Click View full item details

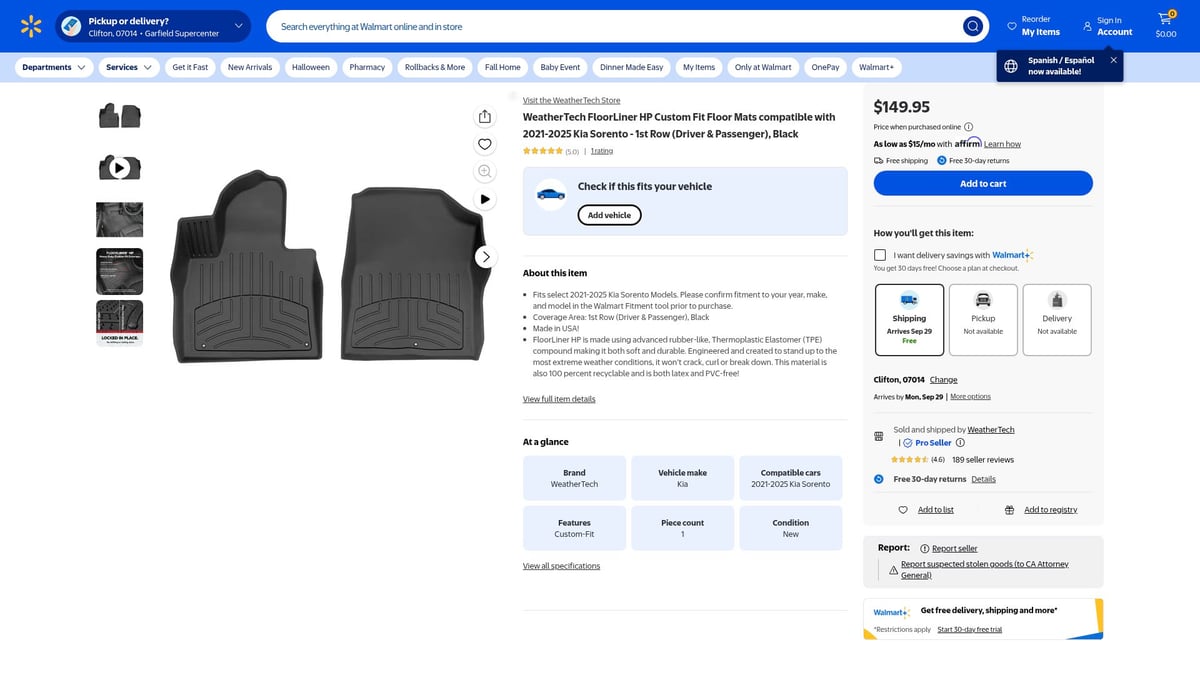point(559,399)
